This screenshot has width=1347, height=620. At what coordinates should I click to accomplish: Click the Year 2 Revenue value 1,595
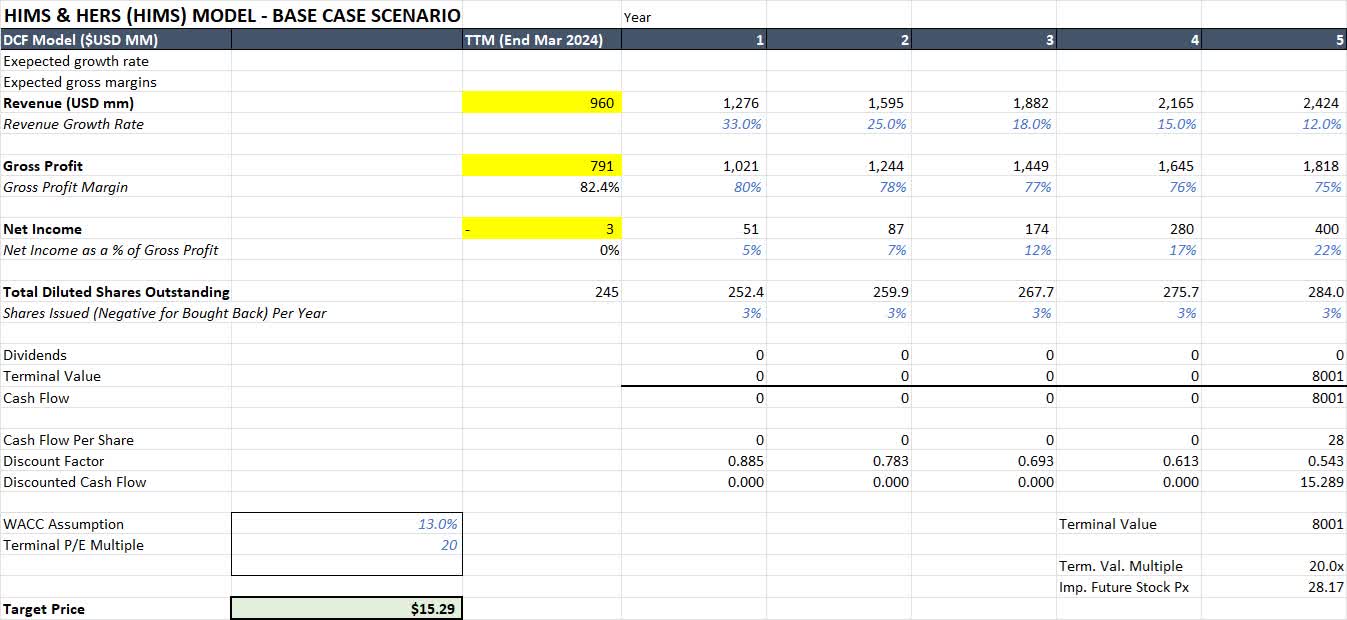890,103
